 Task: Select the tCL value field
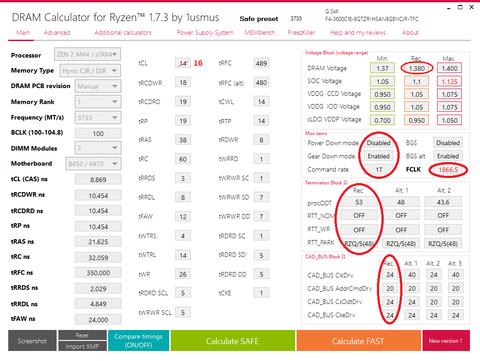tap(183, 63)
